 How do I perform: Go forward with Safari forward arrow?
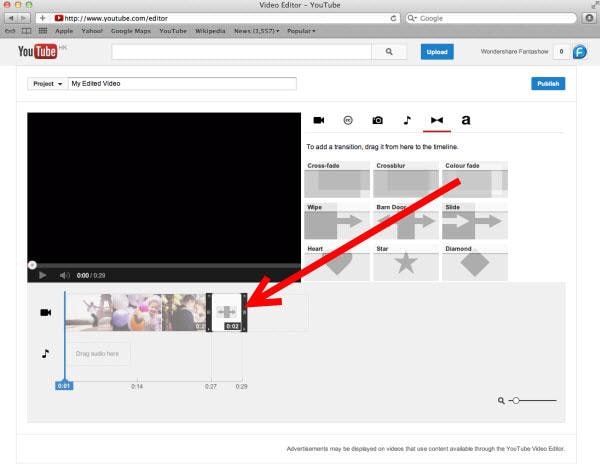coord(24,18)
